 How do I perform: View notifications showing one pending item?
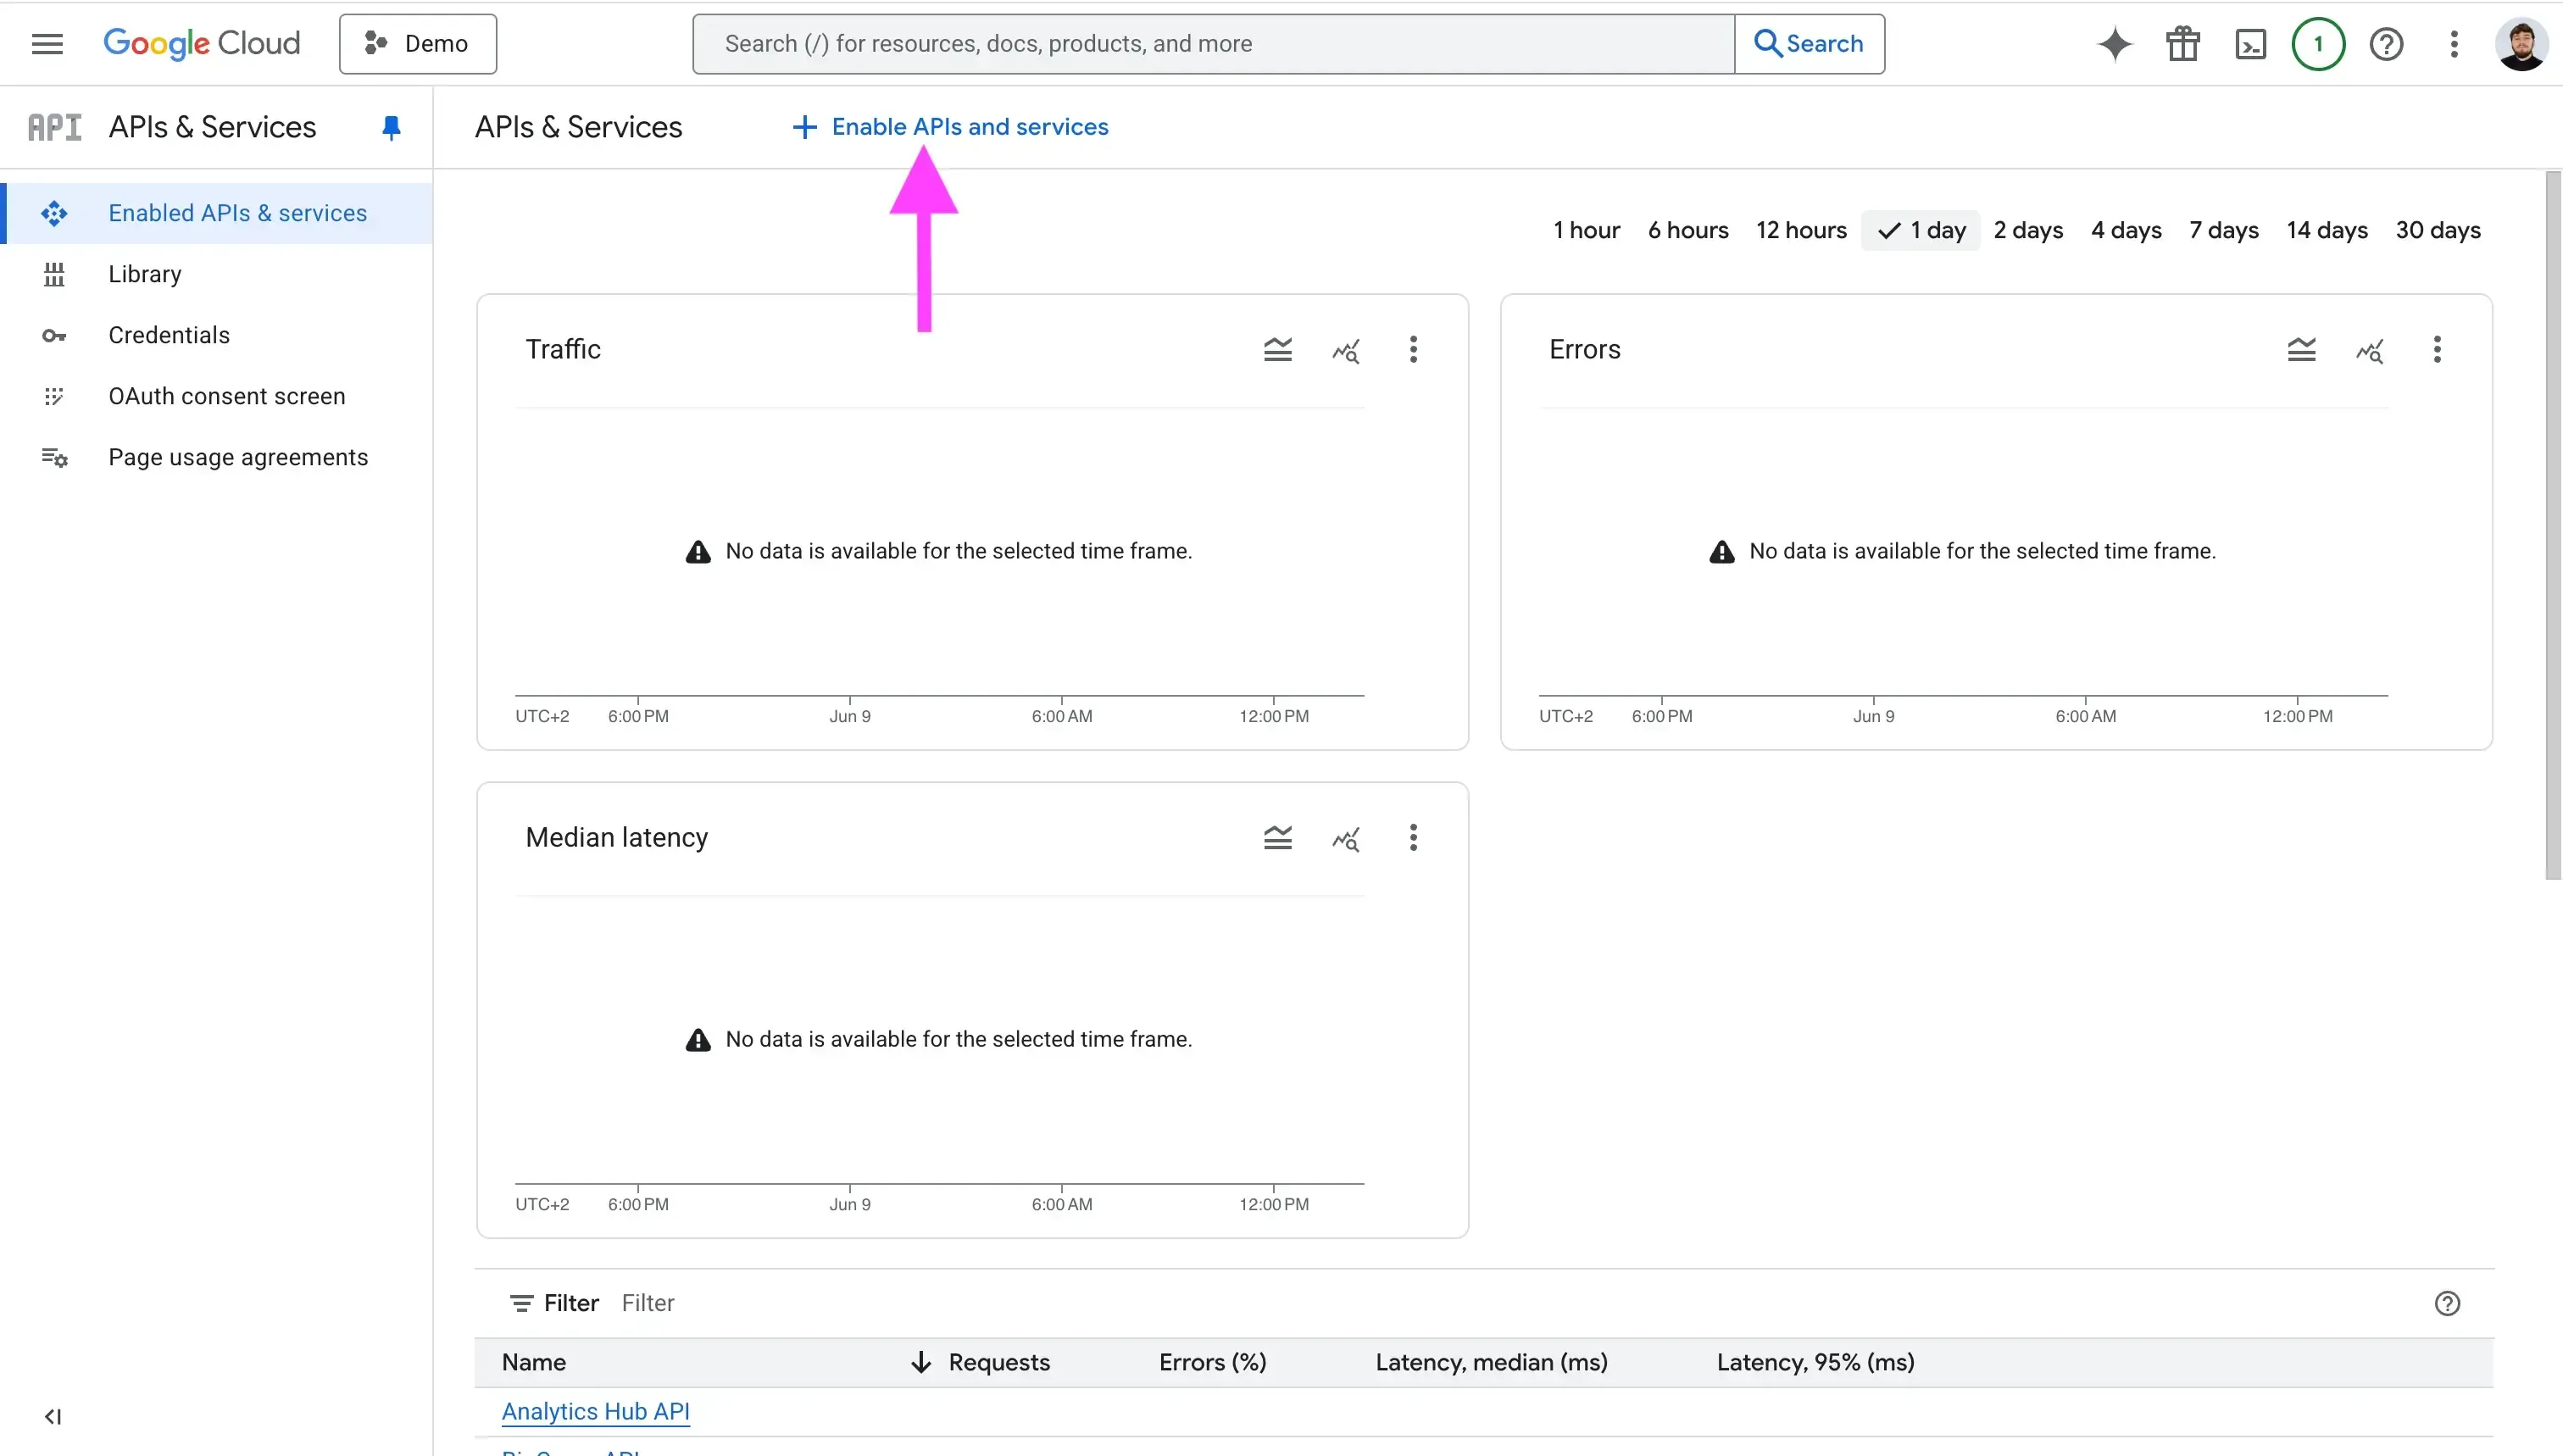coord(2318,44)
